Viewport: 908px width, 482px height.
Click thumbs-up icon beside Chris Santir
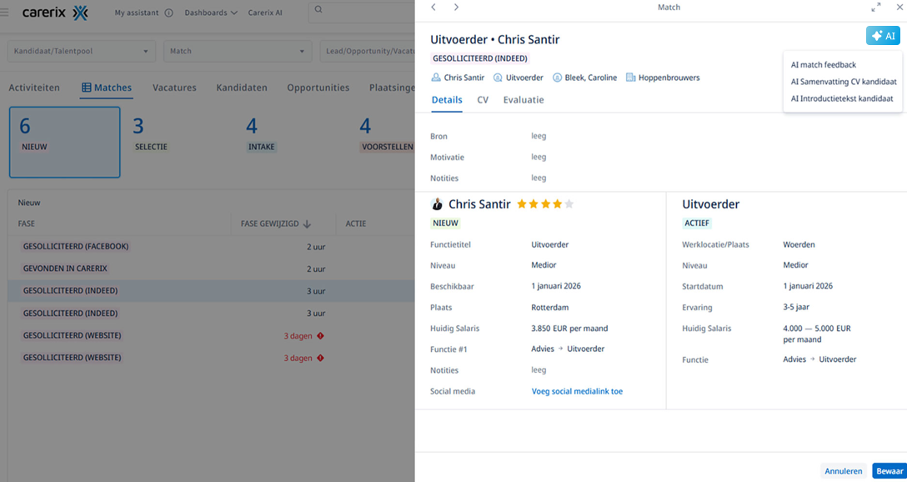coord(437,204)
